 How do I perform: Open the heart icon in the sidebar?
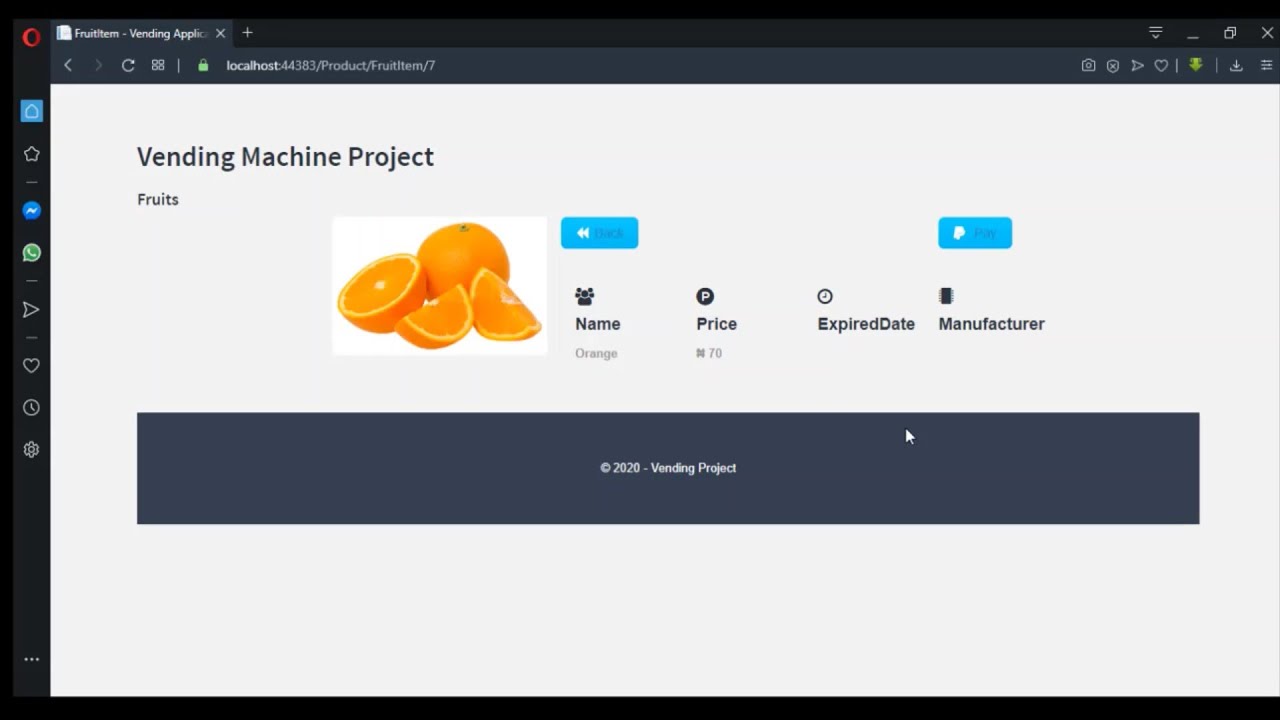tap(32, 366)
